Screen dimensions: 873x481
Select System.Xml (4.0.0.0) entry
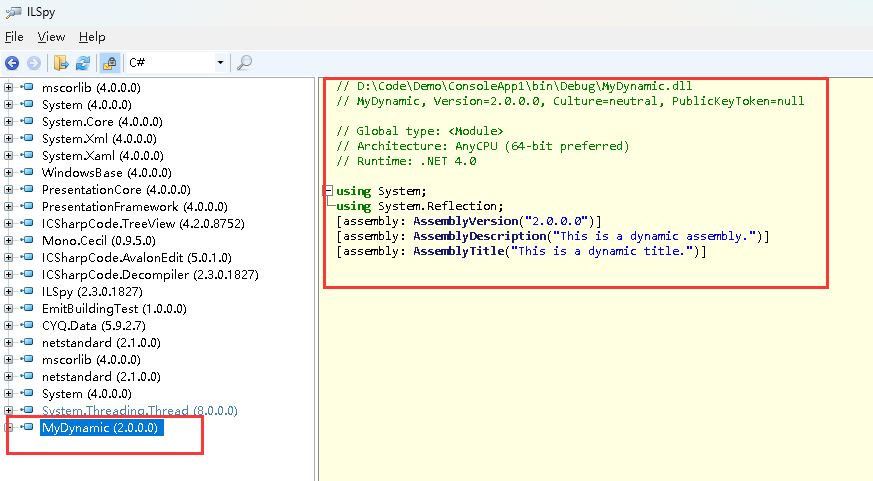[99, 139]
